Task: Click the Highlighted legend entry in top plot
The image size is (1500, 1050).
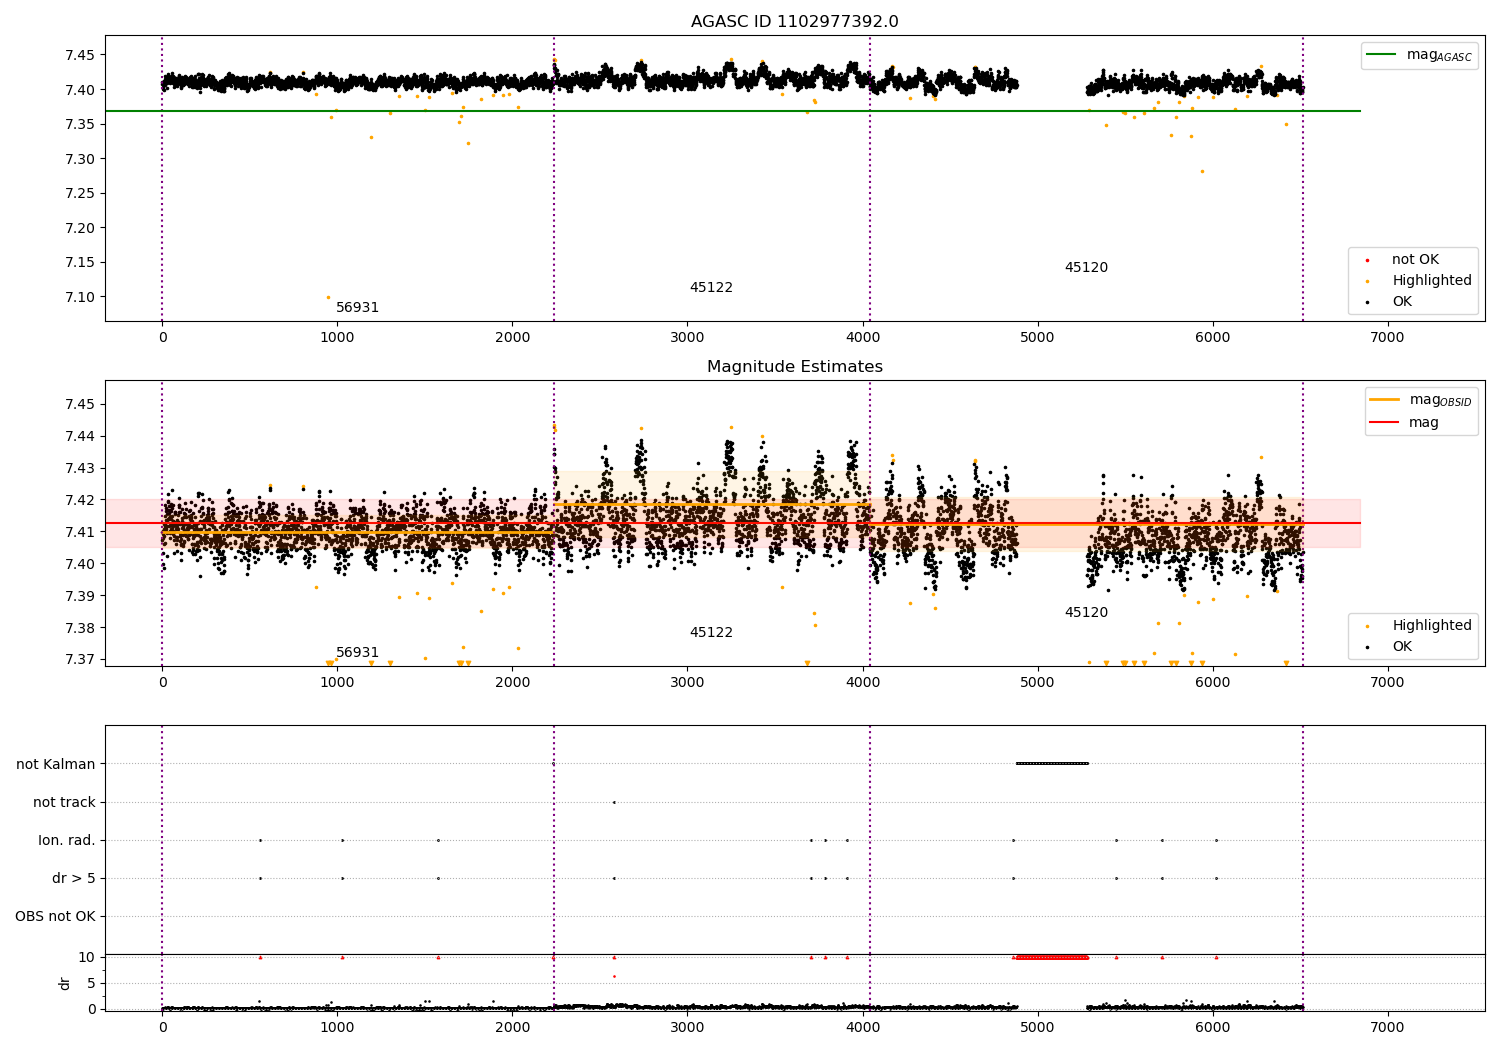Action: click(x=1432, y=281)
